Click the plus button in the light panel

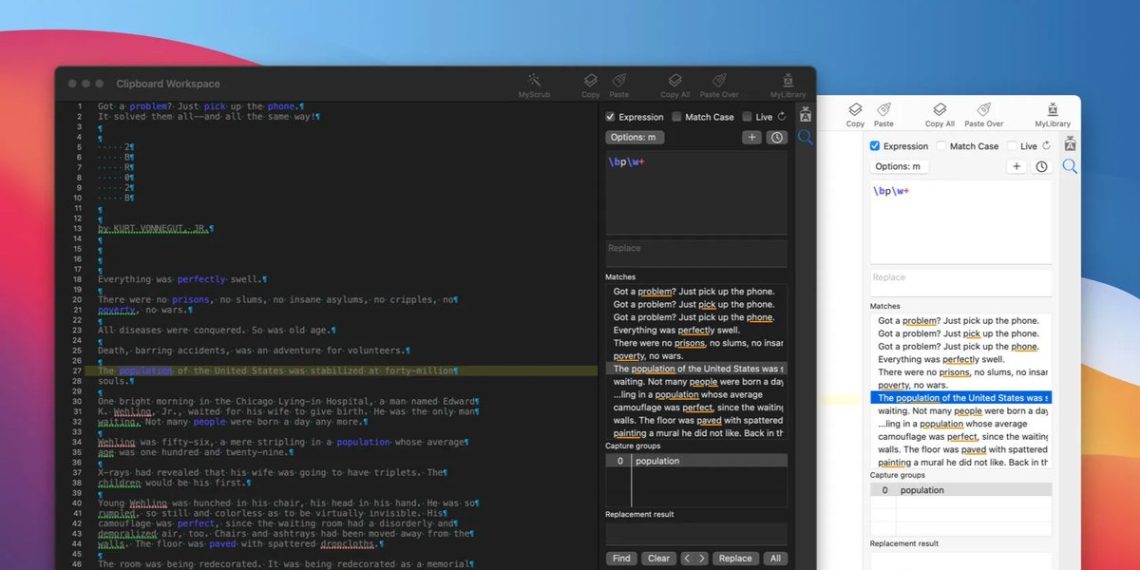pyautogui.click(x=1016, y=166)
